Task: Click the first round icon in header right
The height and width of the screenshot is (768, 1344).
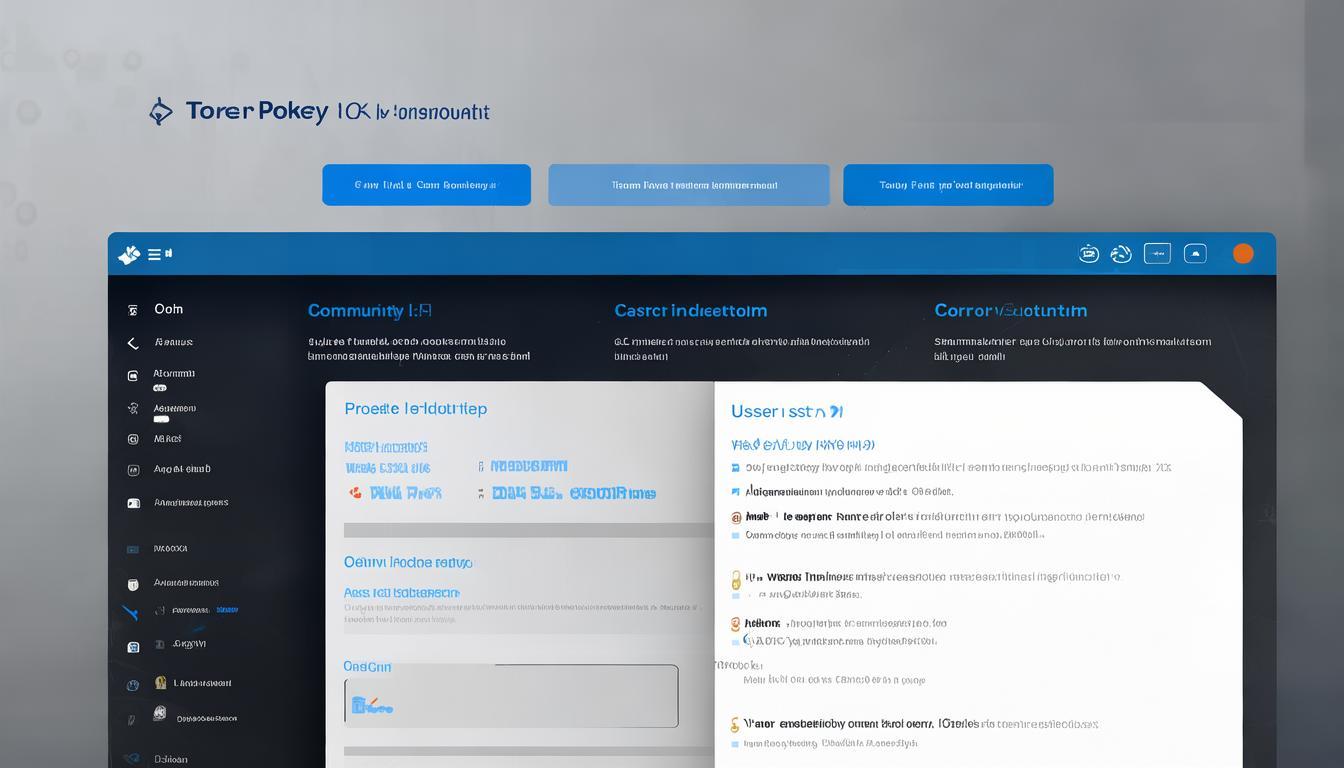Action: pyautogui.click(x=1089, y=254)
